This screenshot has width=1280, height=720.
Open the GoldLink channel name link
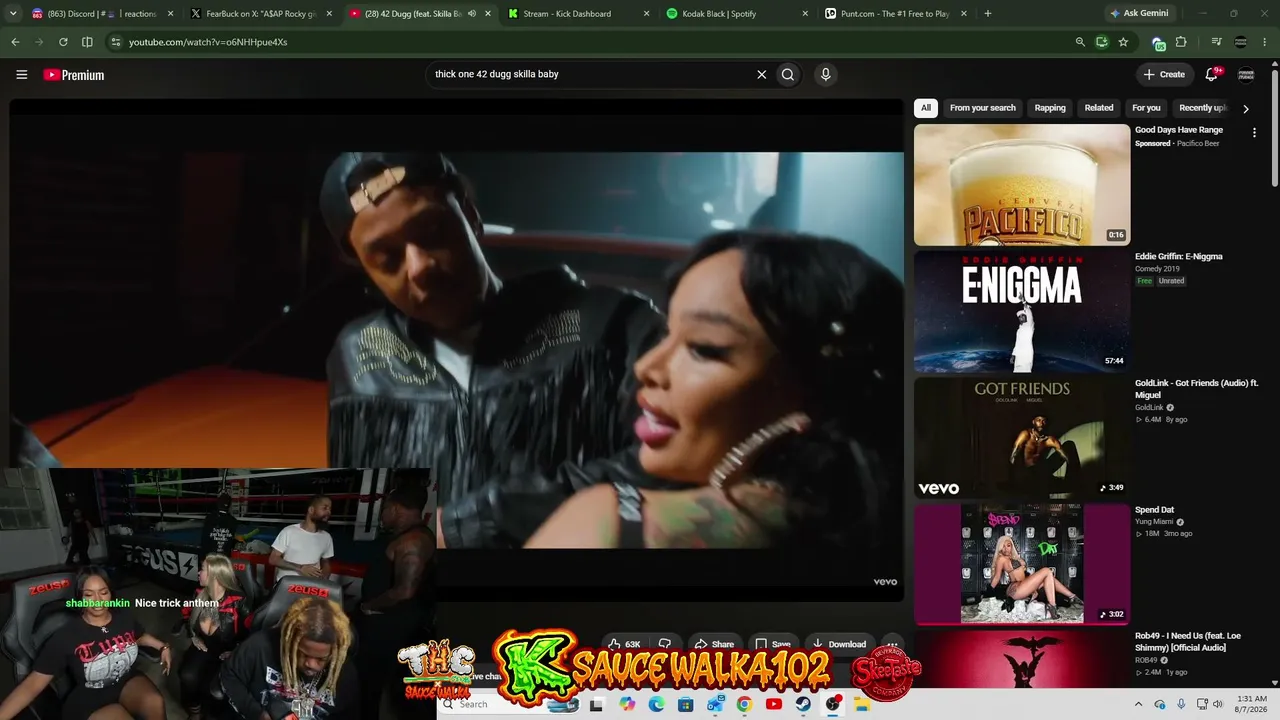(1149, 408)
